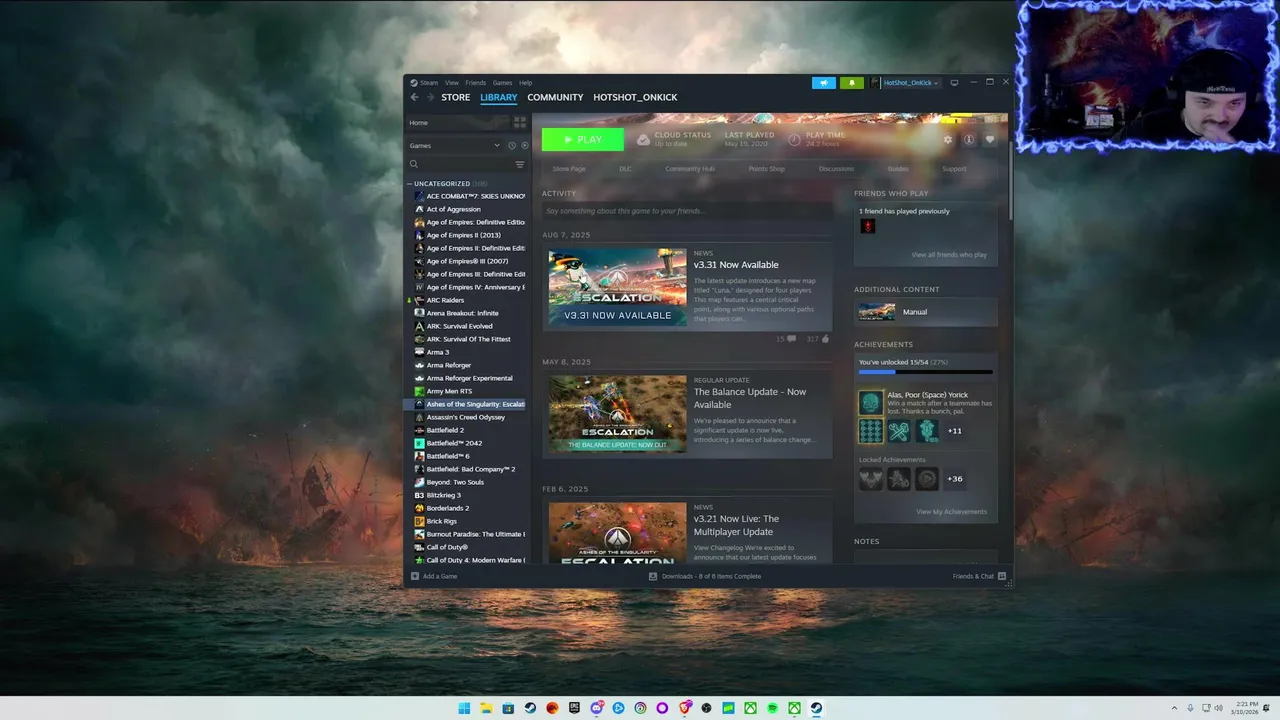1280x720 pixels.
Task: Switch Steam to Big Picture mode icon
Action: point(954,83)
